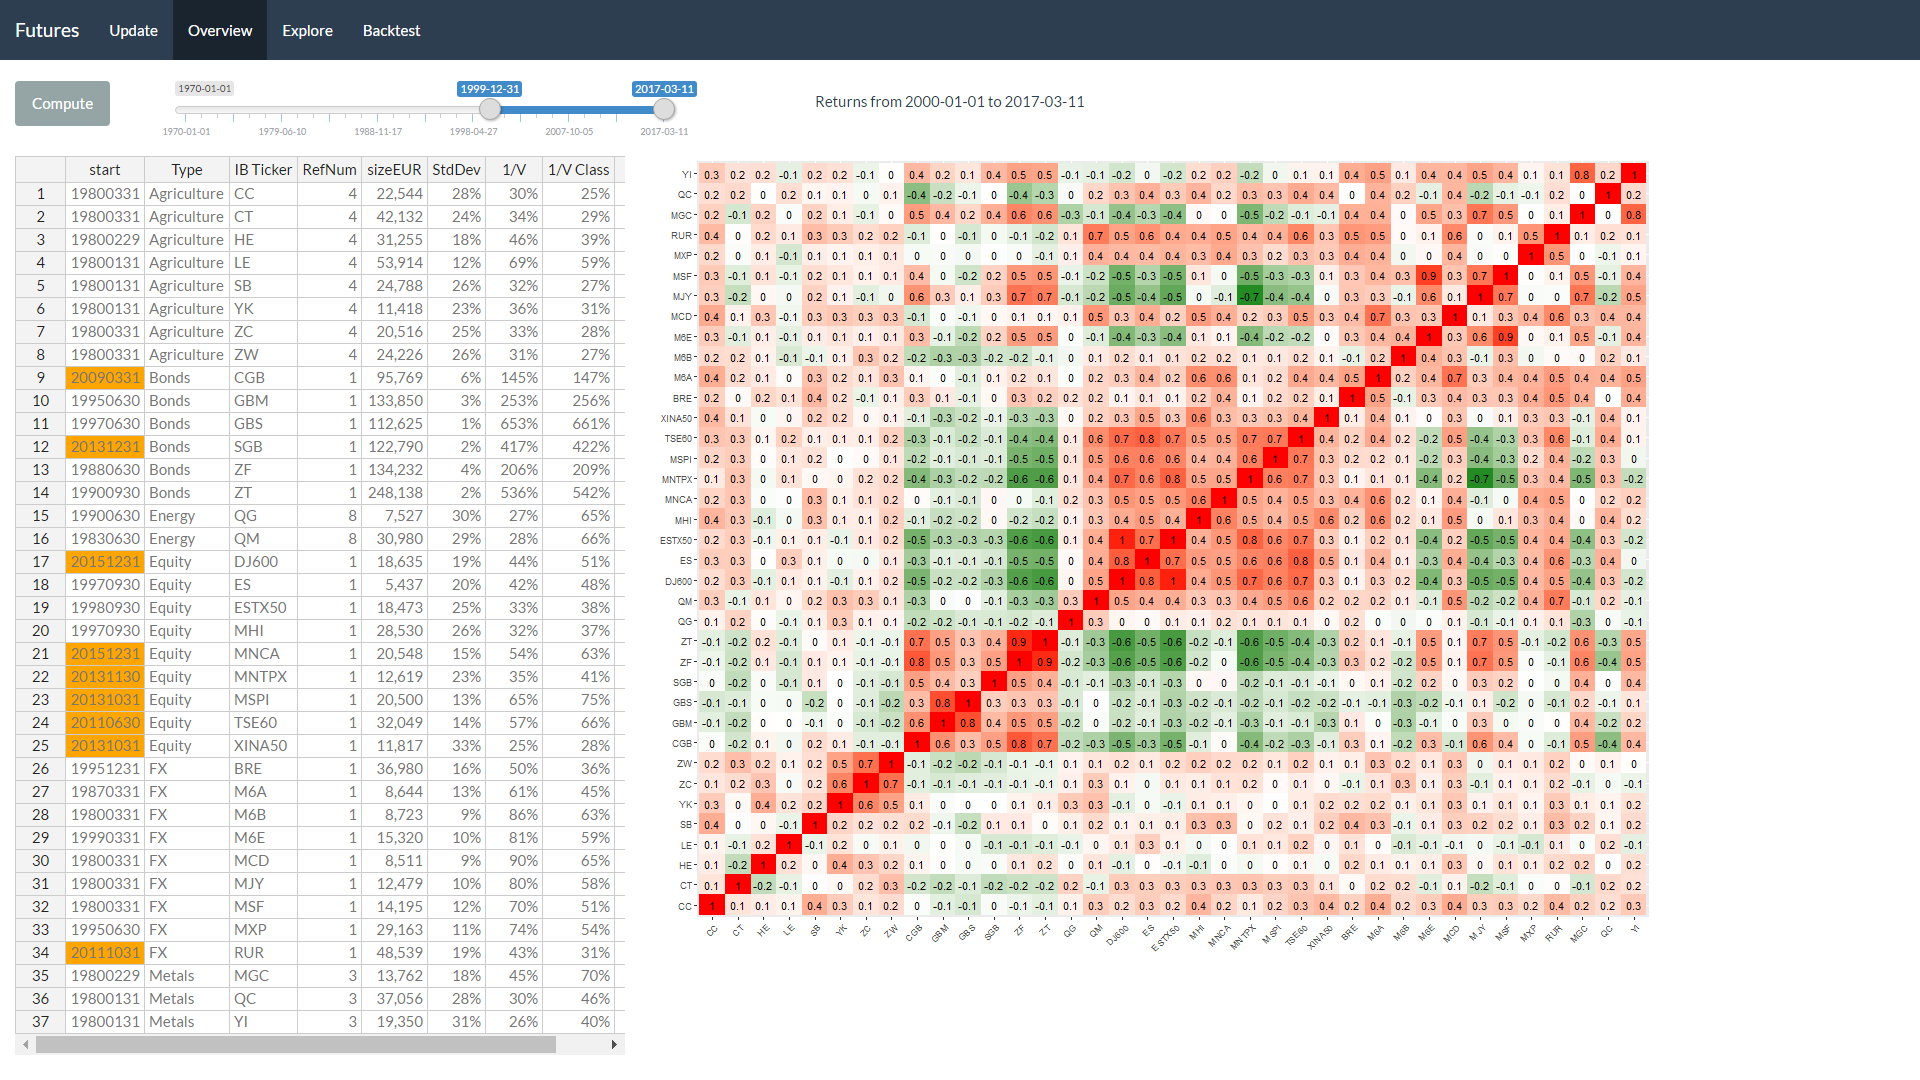Click the table scroll-left arrow
1920x1080 pixels.
click(25, 1044)
